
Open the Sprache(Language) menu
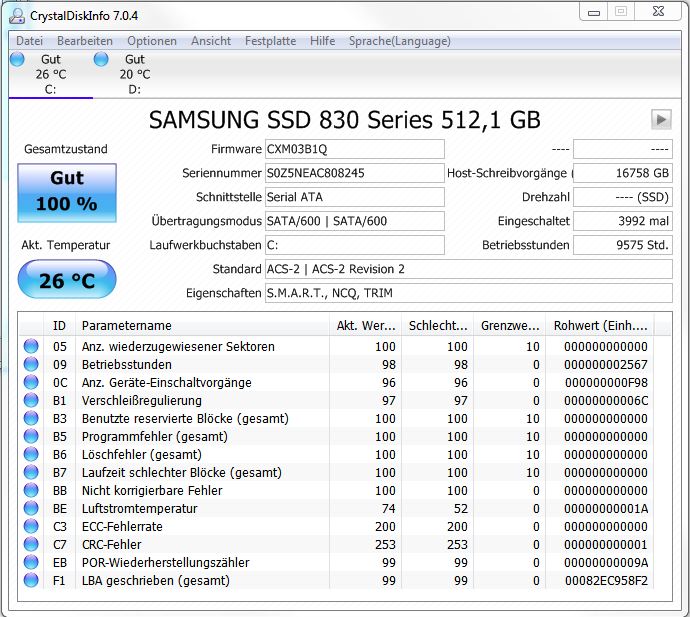[400, 41]
